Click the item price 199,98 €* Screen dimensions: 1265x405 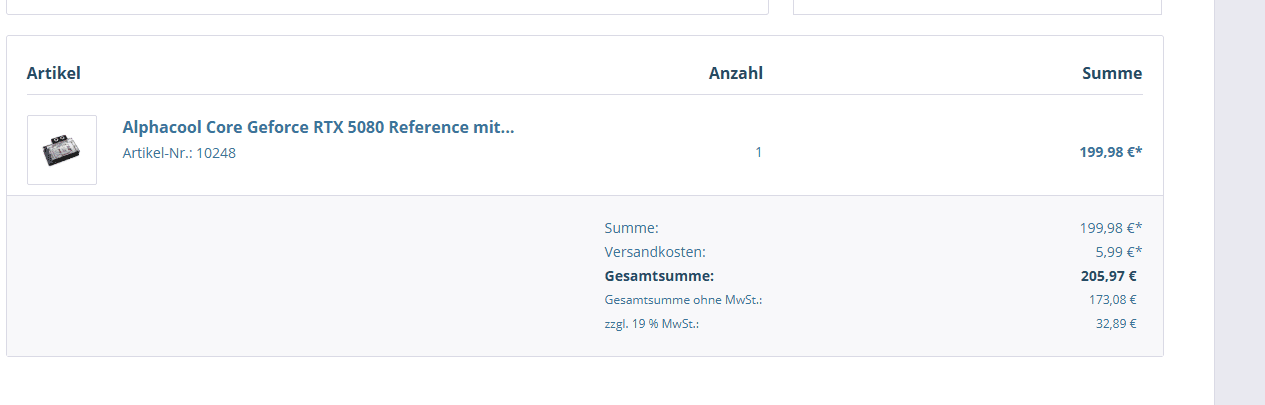1110,152
